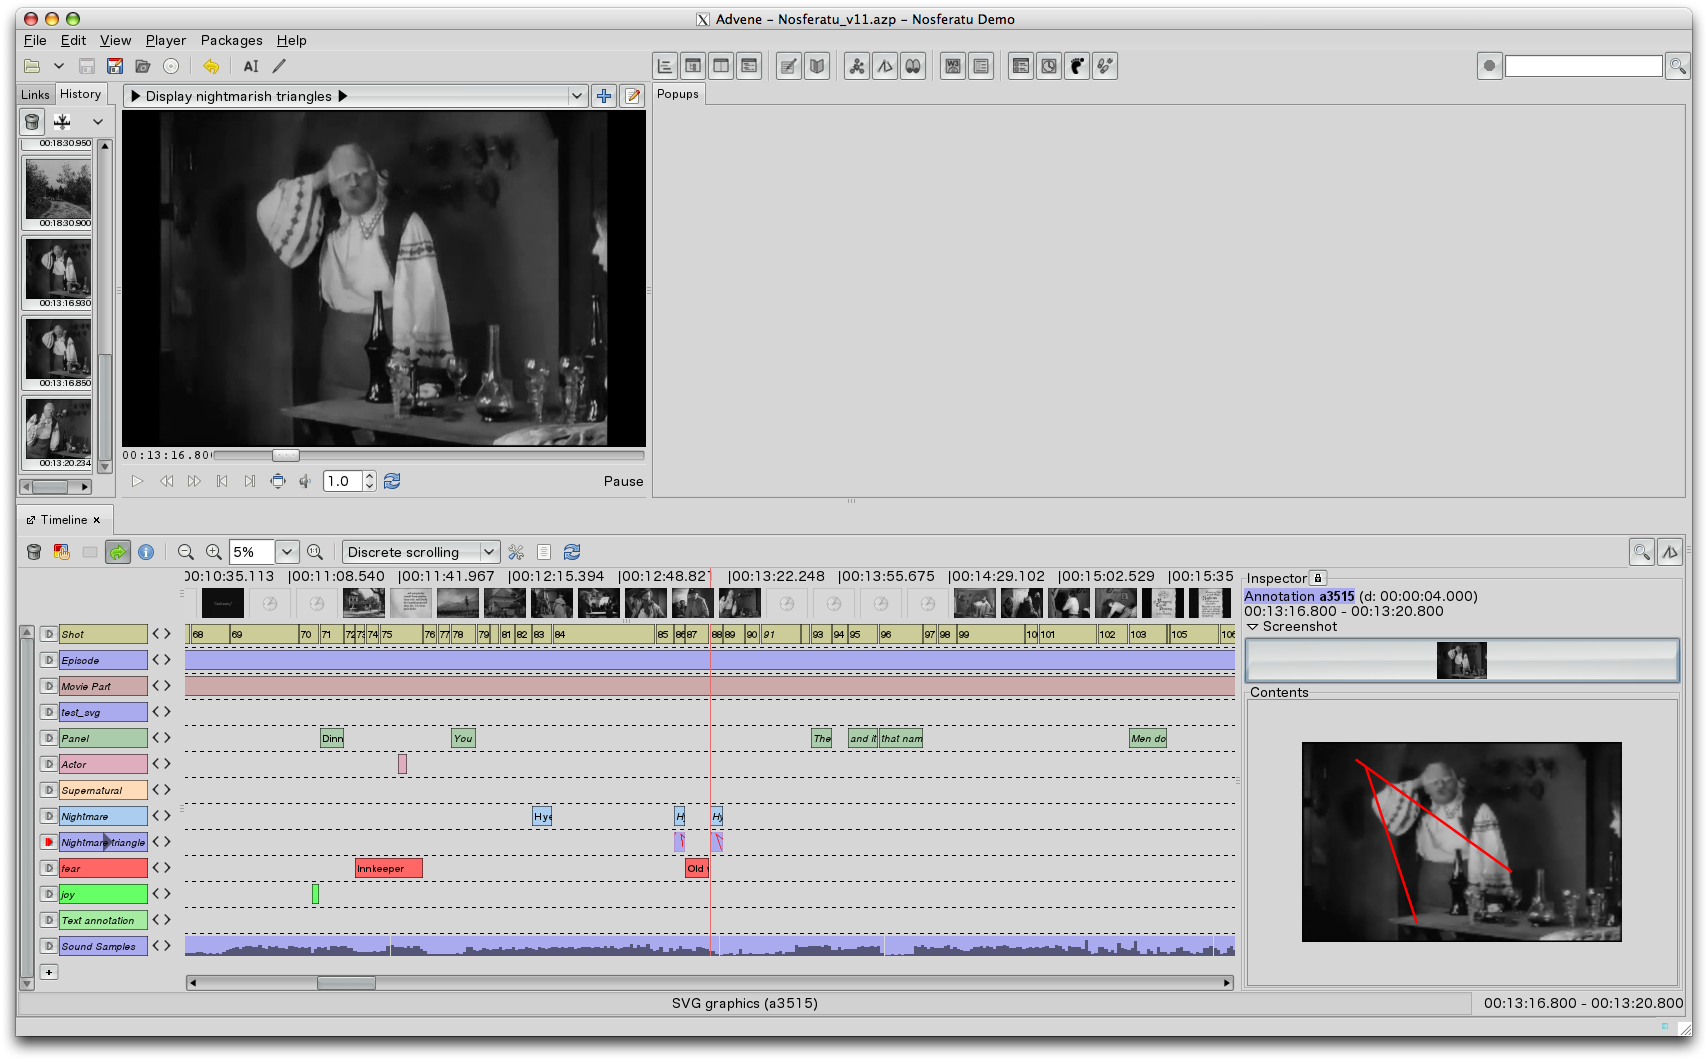Click the black footprint icon
The image size is (1708, 1060).
1077,66
